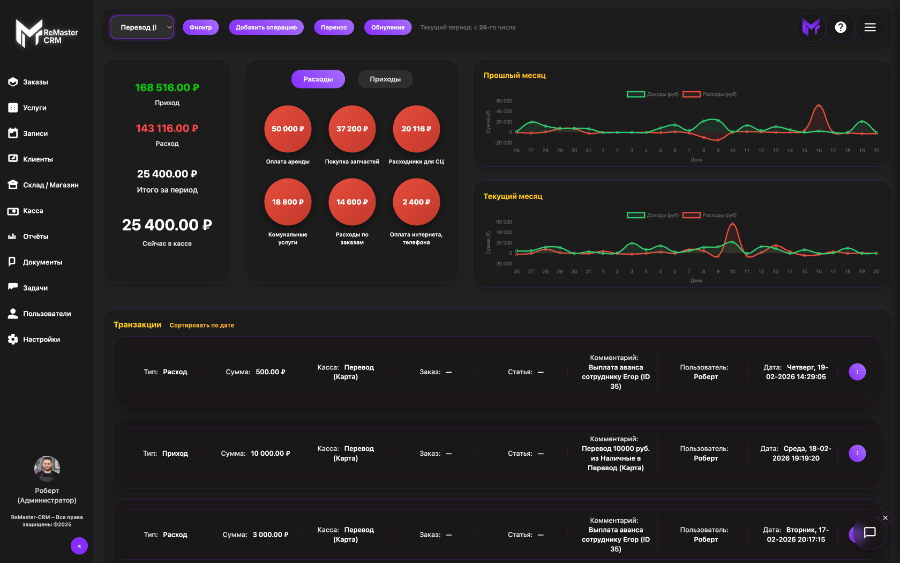
Task: Open the chat widget icon
Action: pyautogui.click(x=869, y=532)
